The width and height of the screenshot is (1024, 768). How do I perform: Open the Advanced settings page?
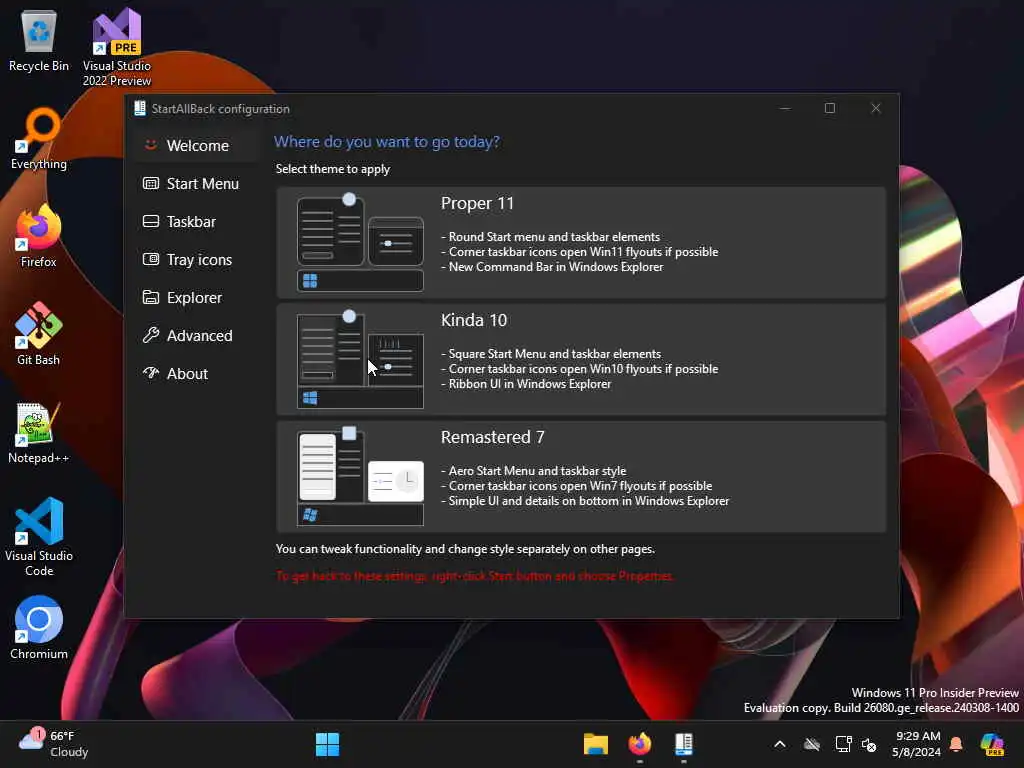[198, 335]
